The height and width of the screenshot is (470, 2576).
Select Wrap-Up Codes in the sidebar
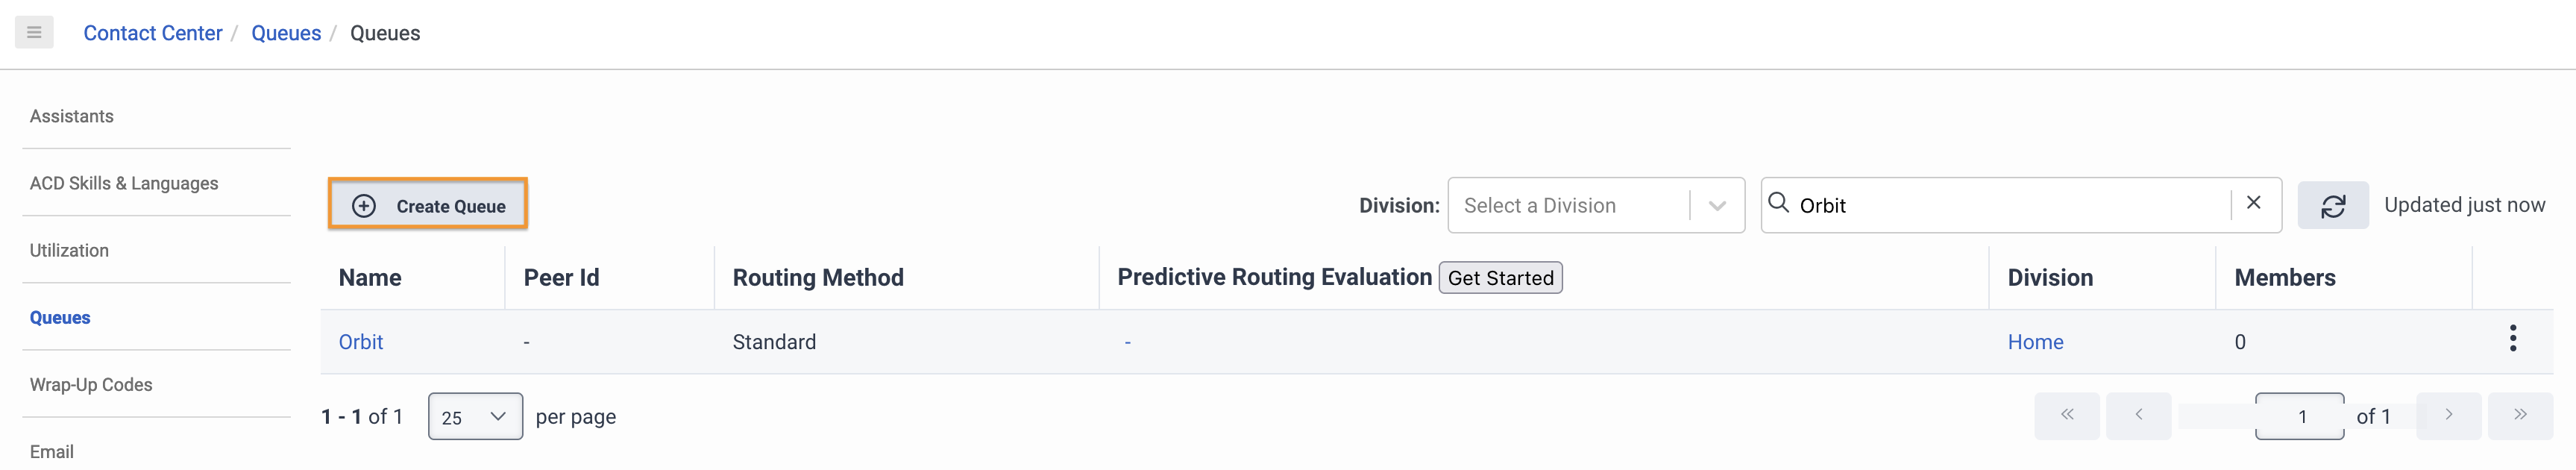pyautogui.click(x=91, y=385)
